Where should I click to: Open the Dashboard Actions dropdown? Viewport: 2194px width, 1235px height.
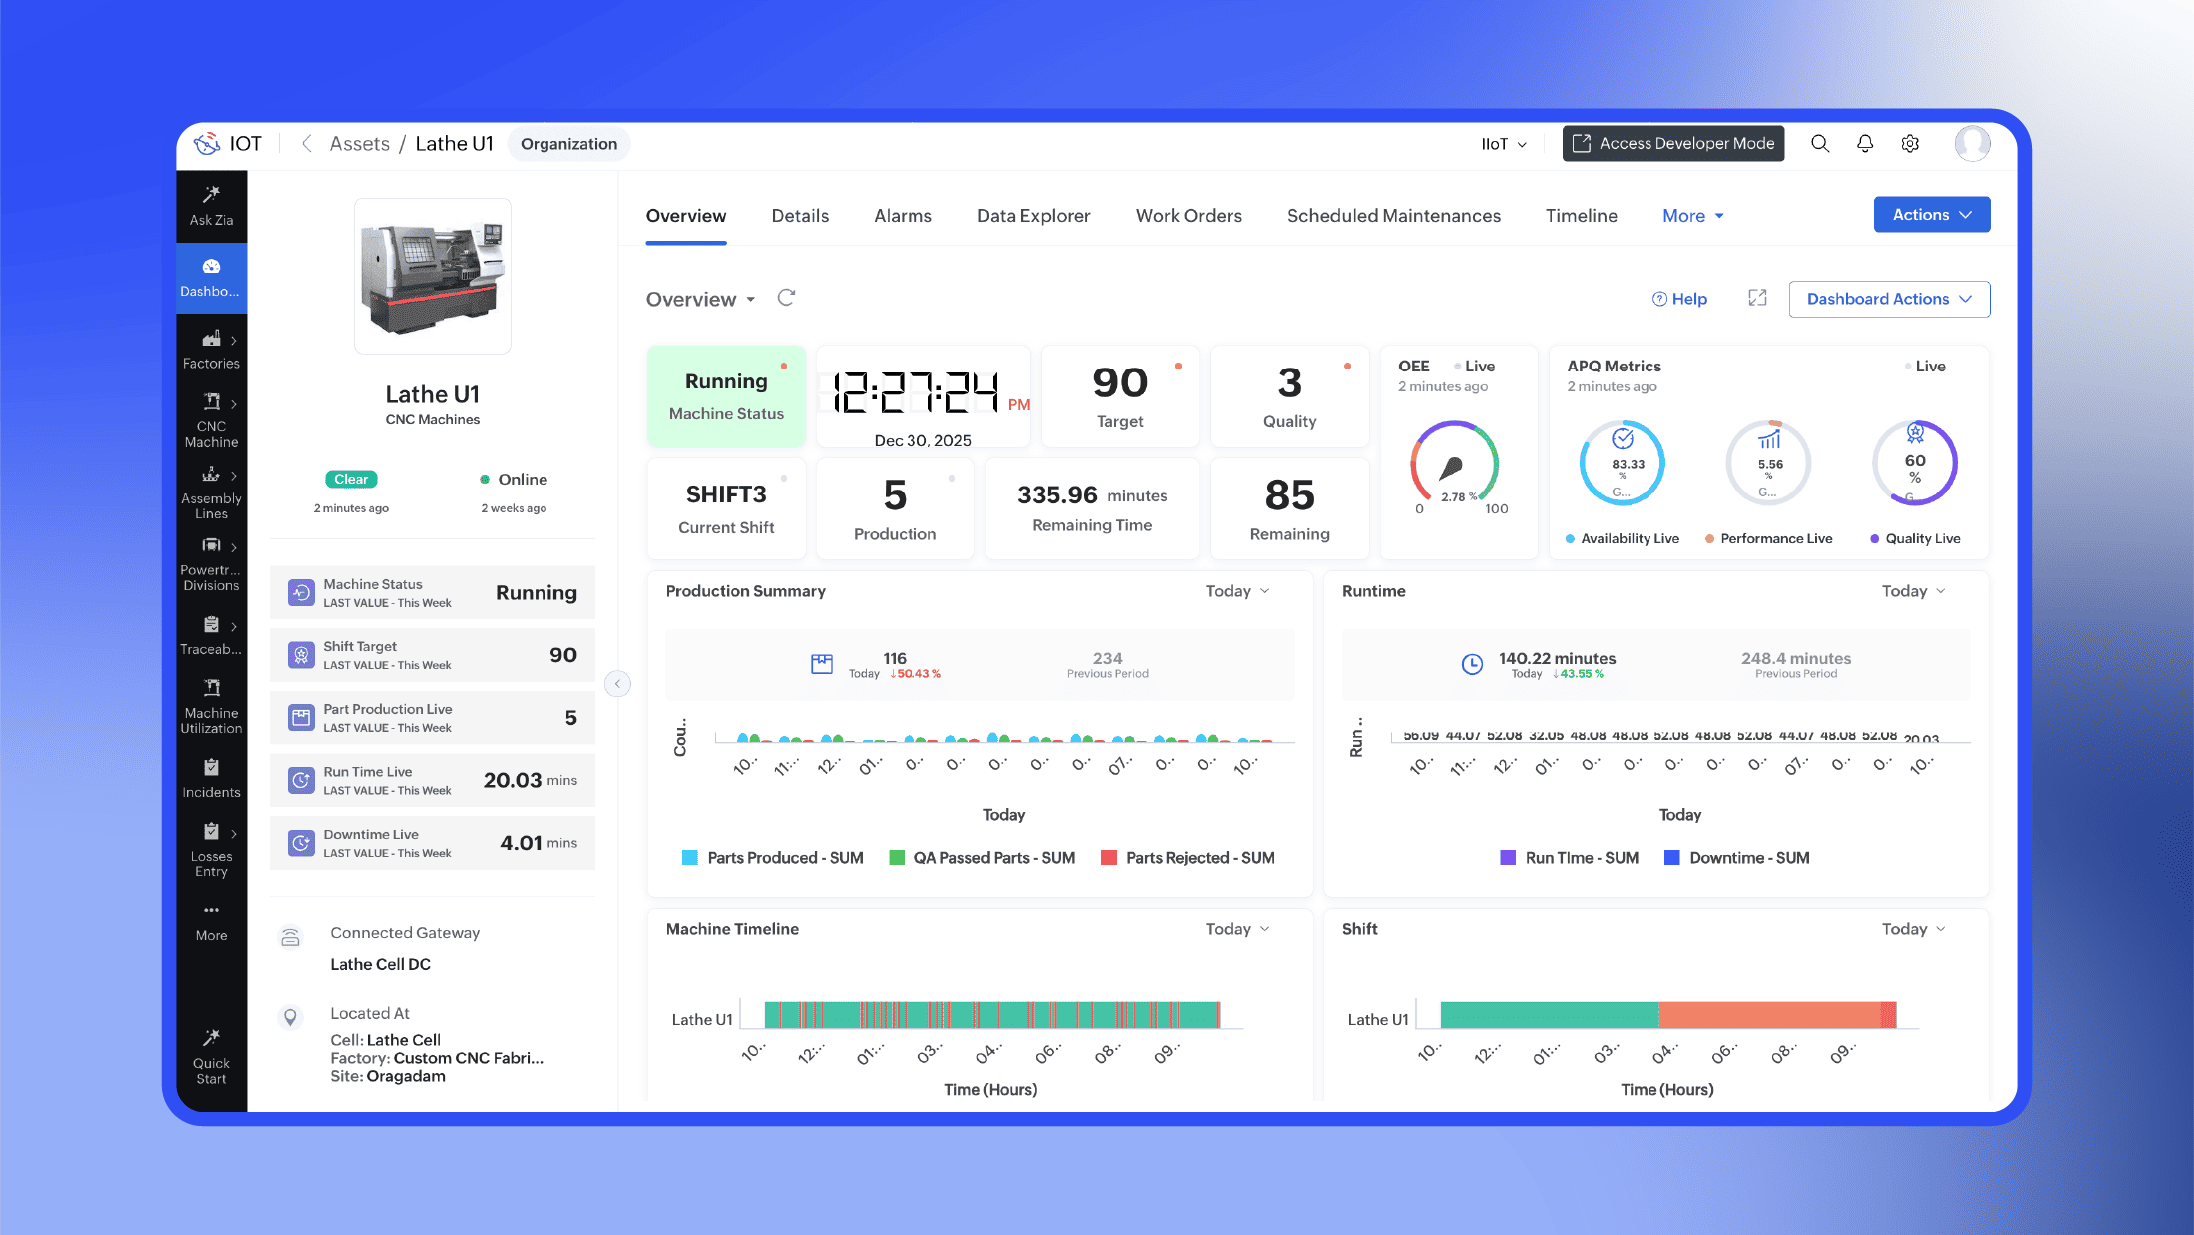pyautogui.click(x=1888, y=299)
